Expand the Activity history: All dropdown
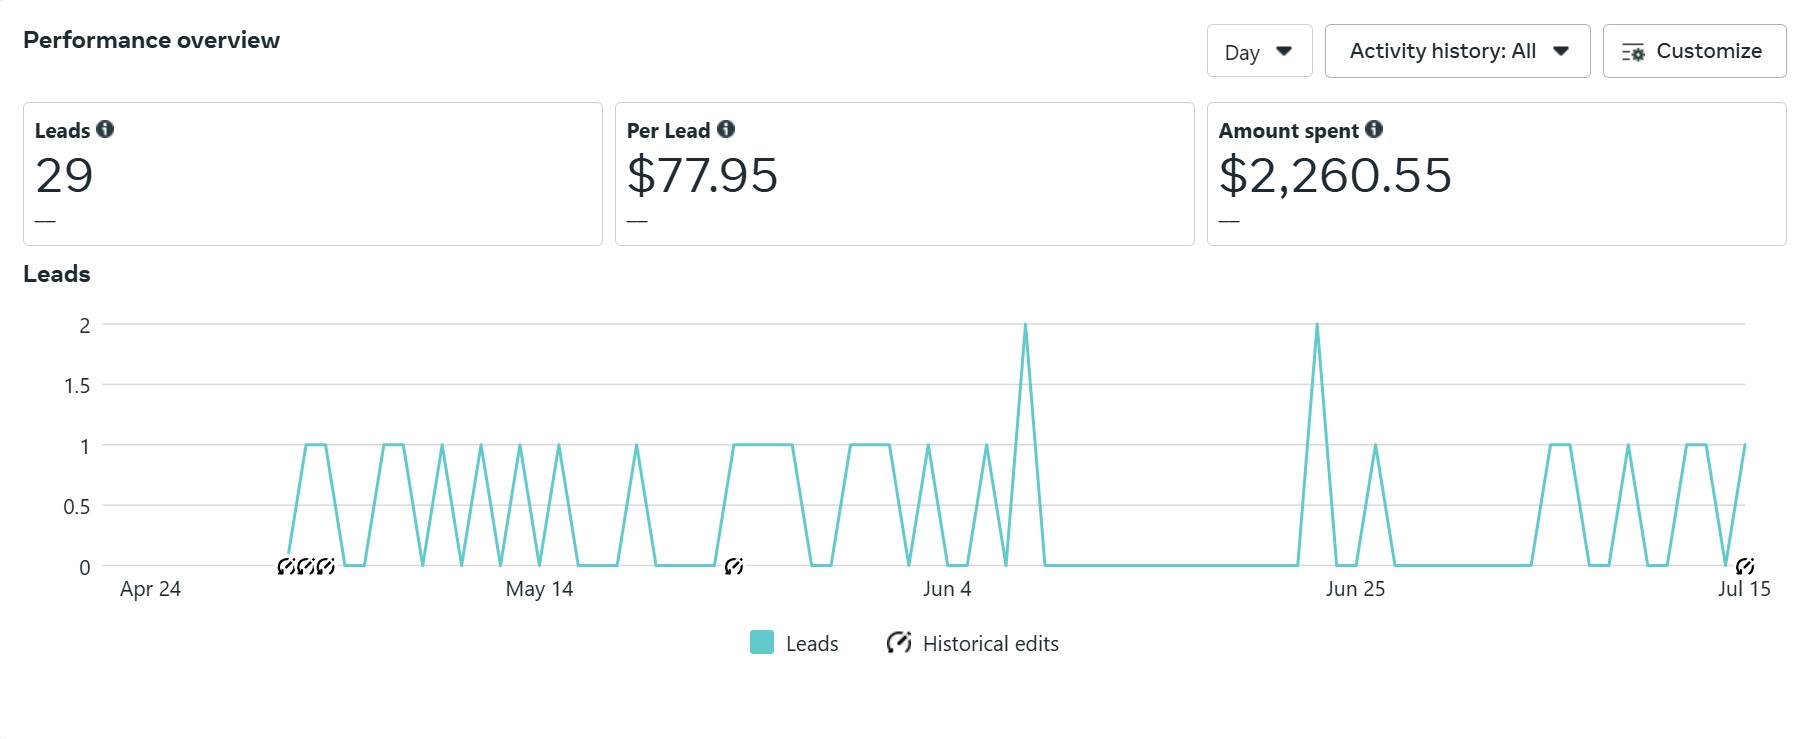 (1456, 51)
